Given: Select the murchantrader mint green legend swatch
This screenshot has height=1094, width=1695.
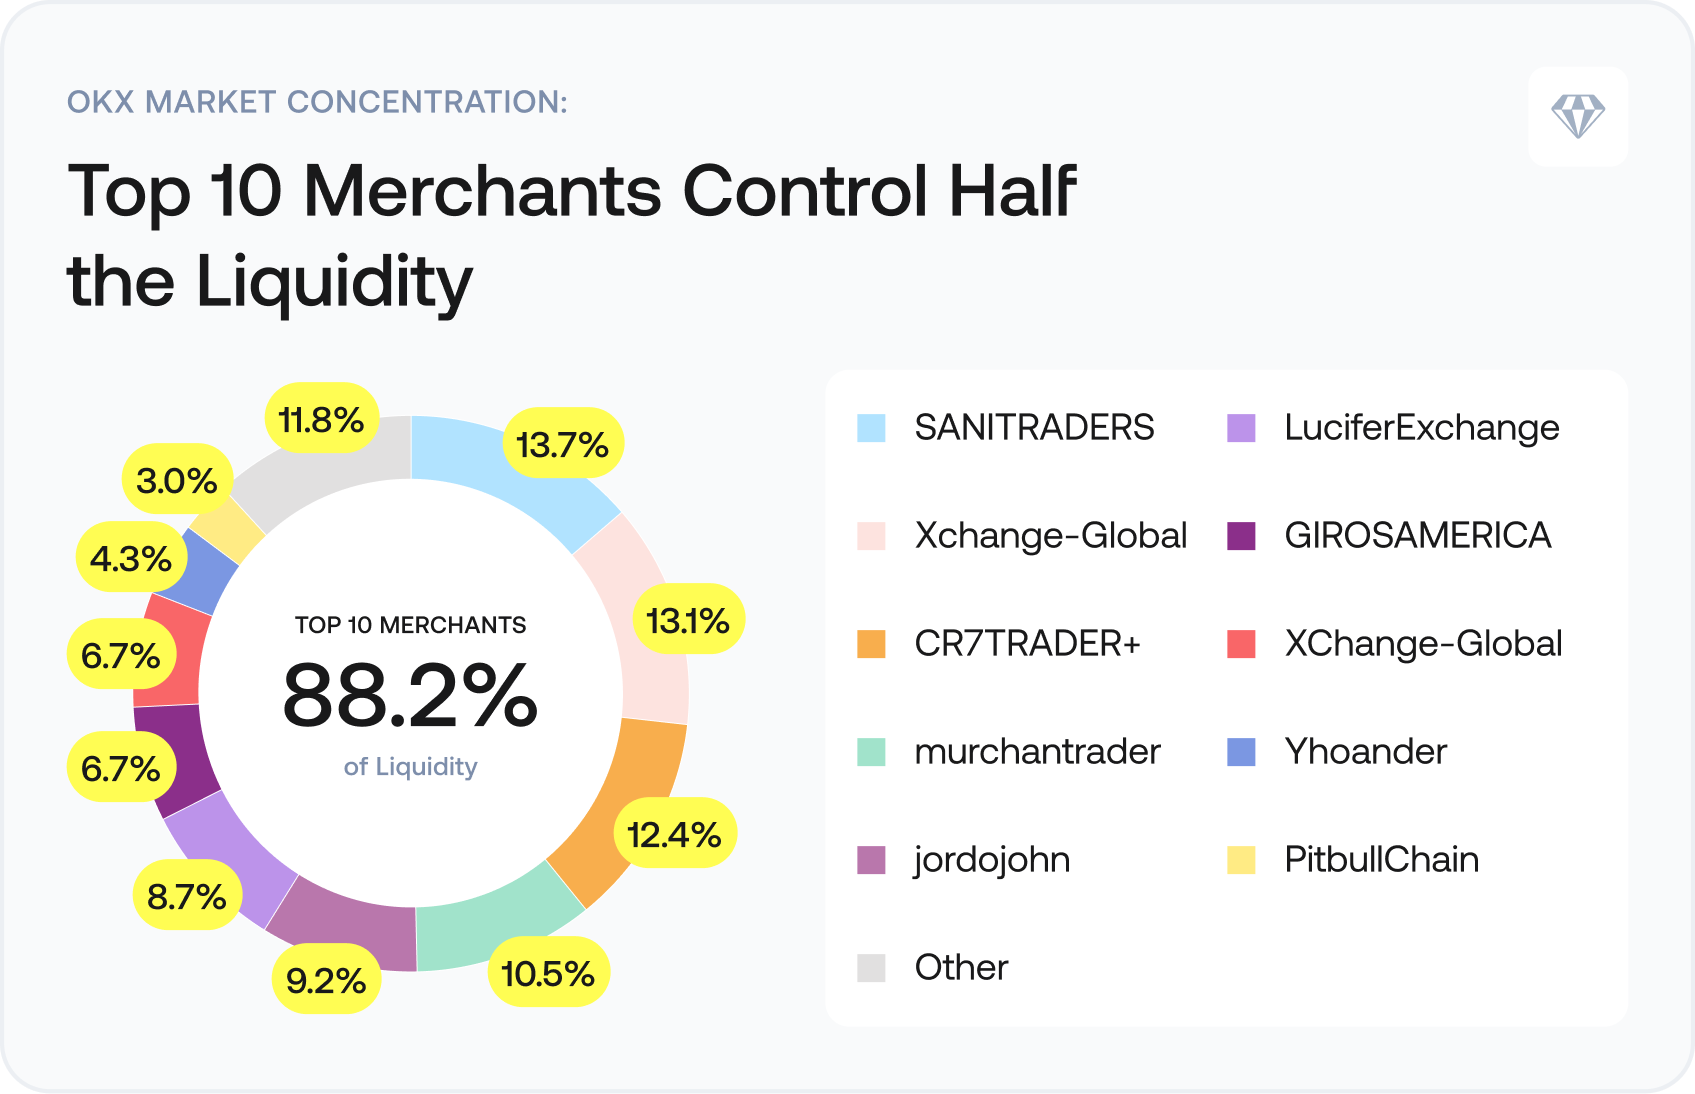Looking at the screenshot, I should 871,752.
